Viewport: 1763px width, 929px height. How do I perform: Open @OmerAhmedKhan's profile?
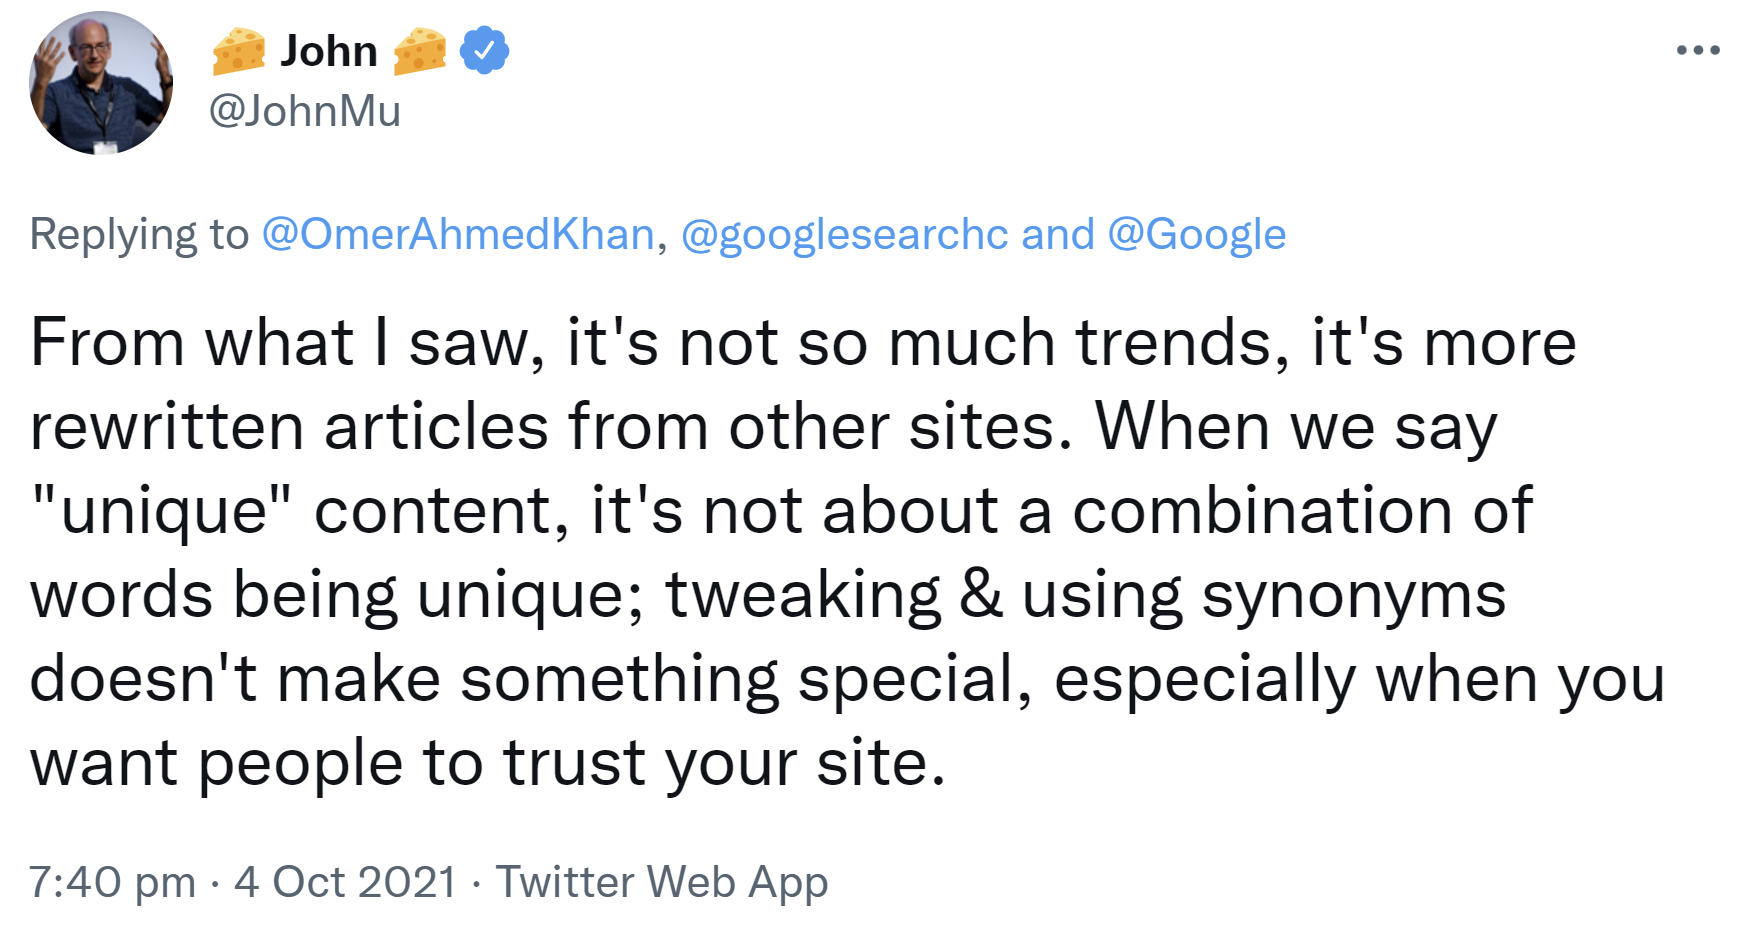459,233
